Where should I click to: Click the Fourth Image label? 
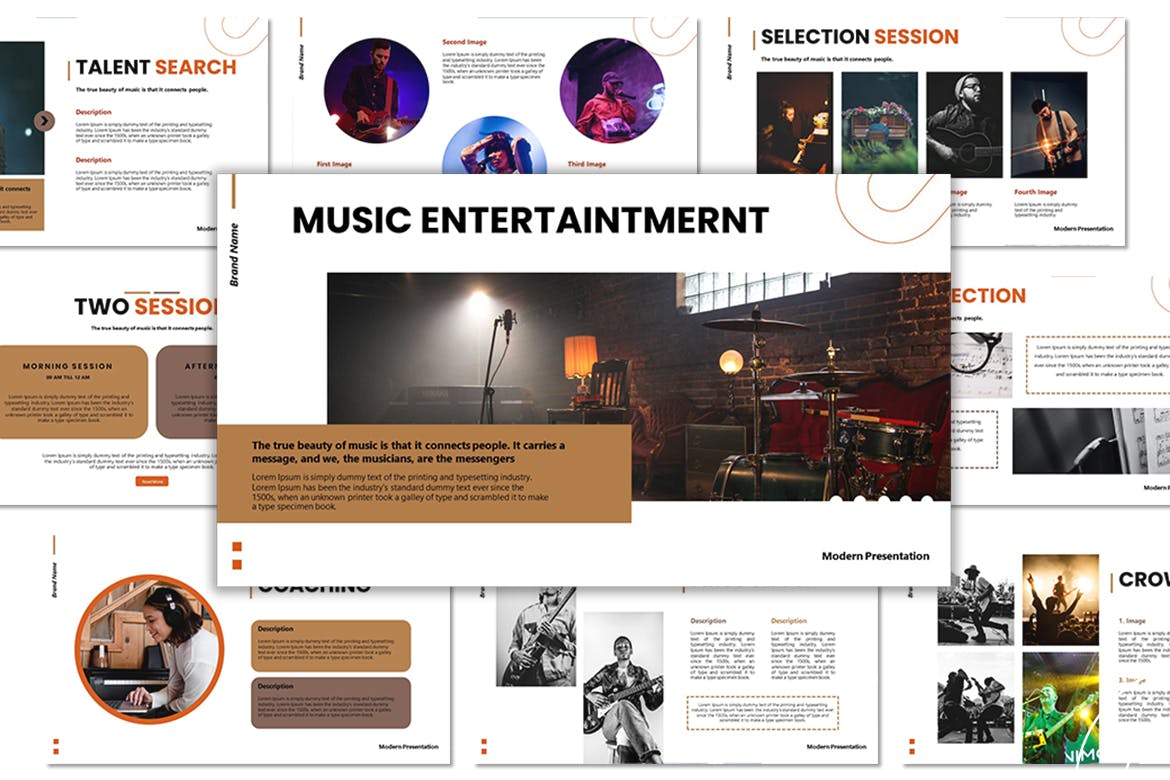[x=1035, y=192]
